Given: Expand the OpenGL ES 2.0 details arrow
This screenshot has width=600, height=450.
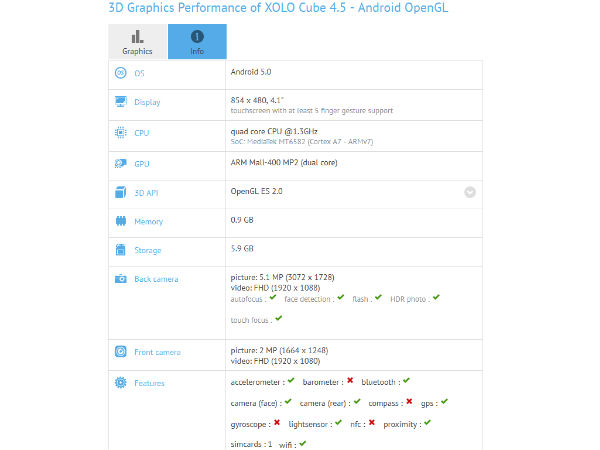Looking at the screenshot, I should point(470,192).
